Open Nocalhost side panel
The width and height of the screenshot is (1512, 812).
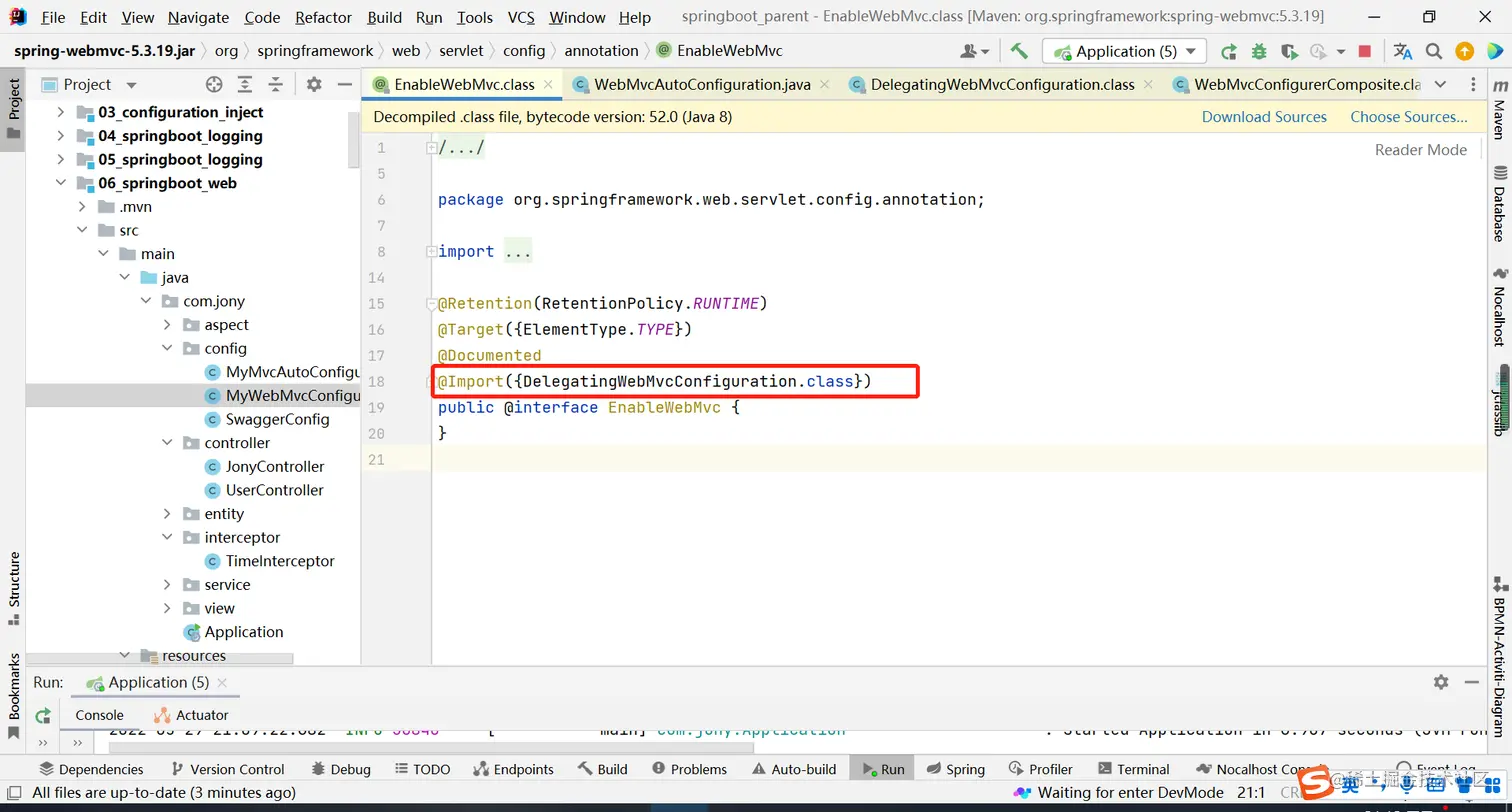tap(1499, 308)
